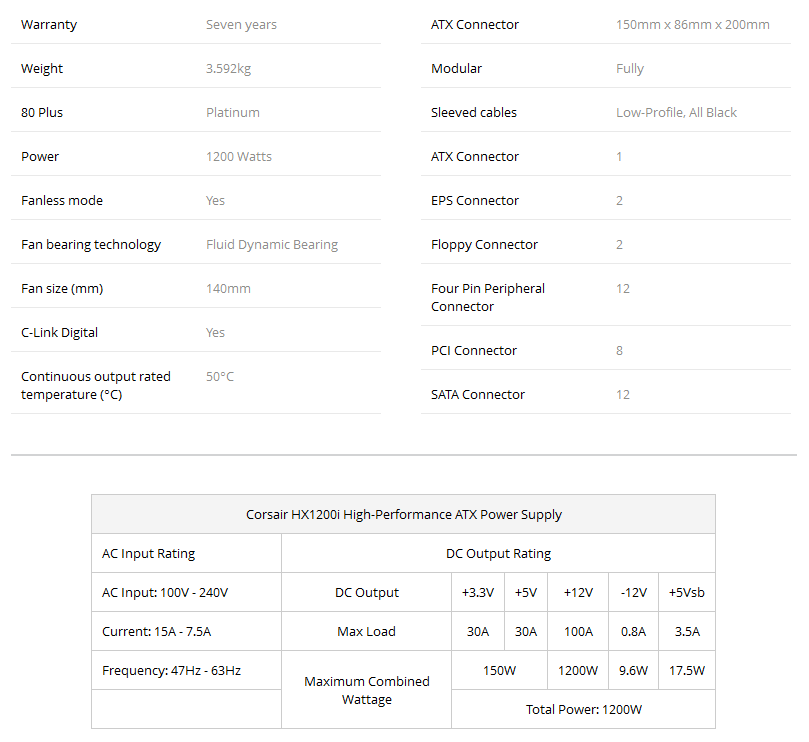
Task: Select the 'Four Pin Peripheral Connector' label
Action: [488, 297]
